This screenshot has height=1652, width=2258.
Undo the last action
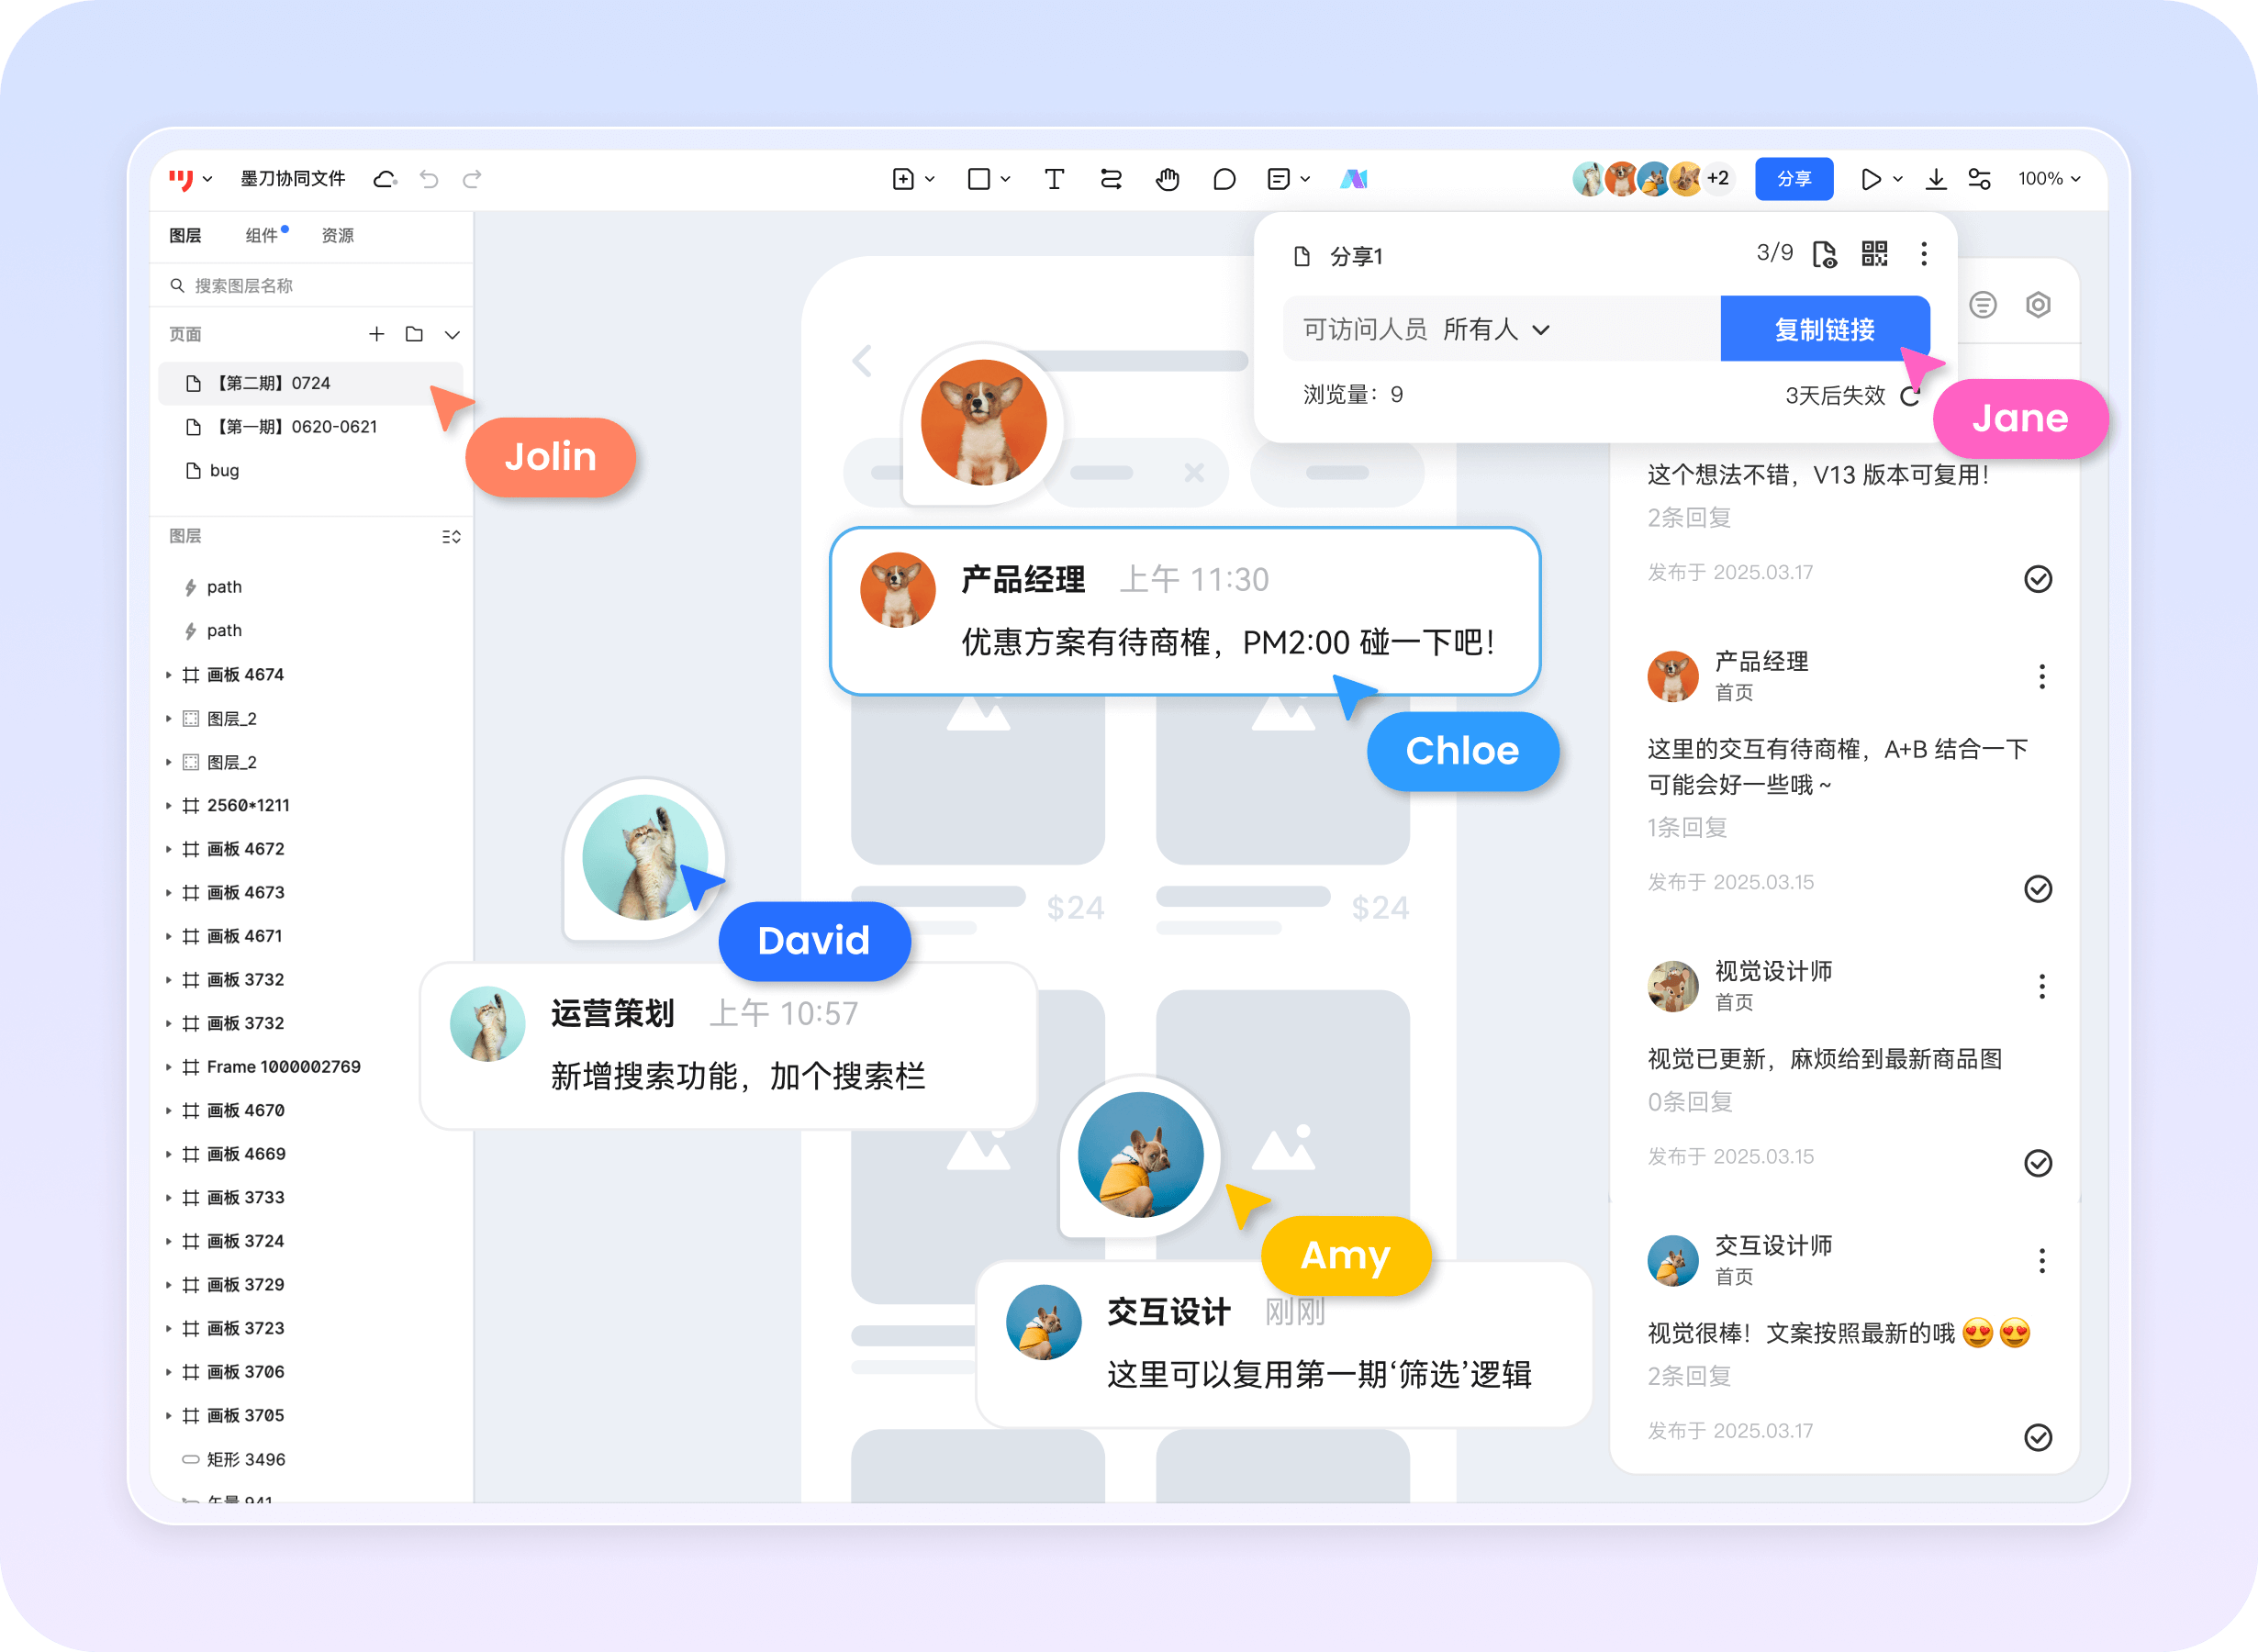point(429,179)
